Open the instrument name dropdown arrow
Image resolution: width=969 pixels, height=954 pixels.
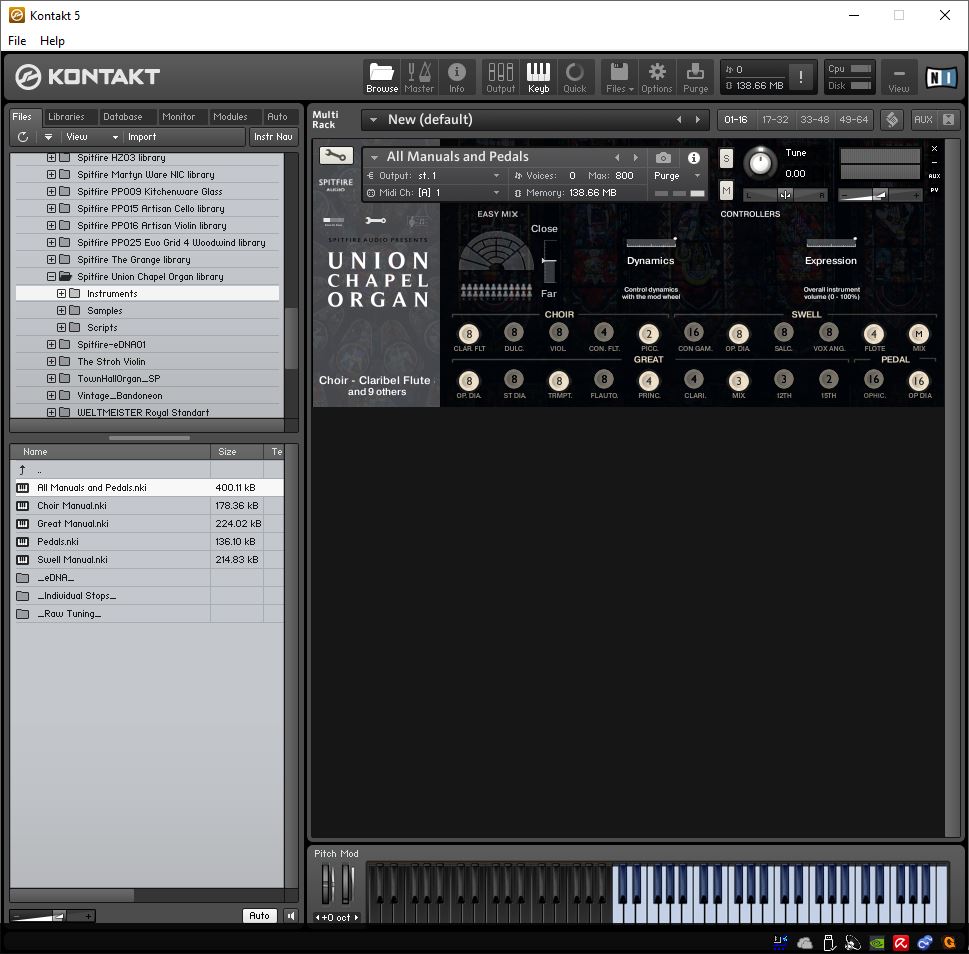[374, 158]
